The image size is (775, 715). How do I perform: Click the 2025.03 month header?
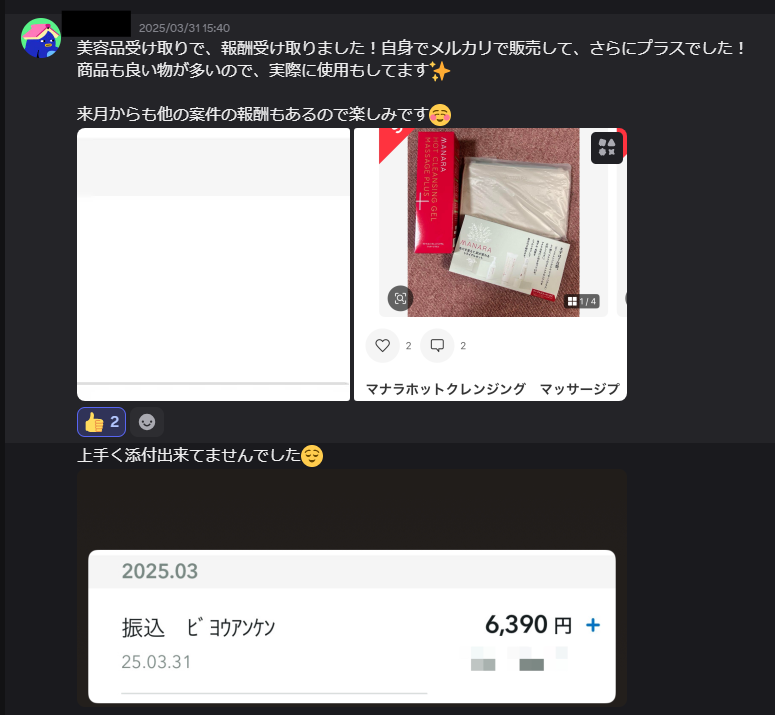coord(160,571)
